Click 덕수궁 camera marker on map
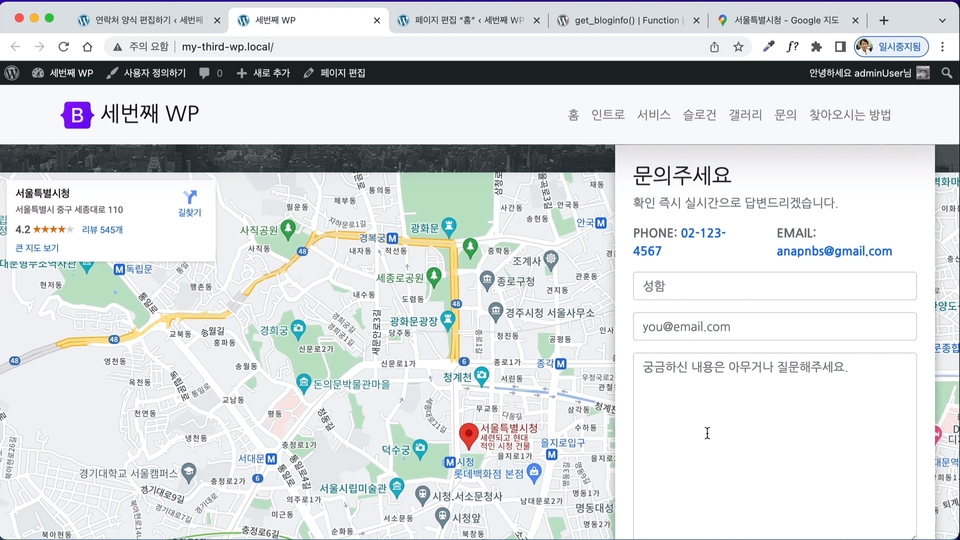This screenshot has width=960, height=540. [x=420, y=449]
